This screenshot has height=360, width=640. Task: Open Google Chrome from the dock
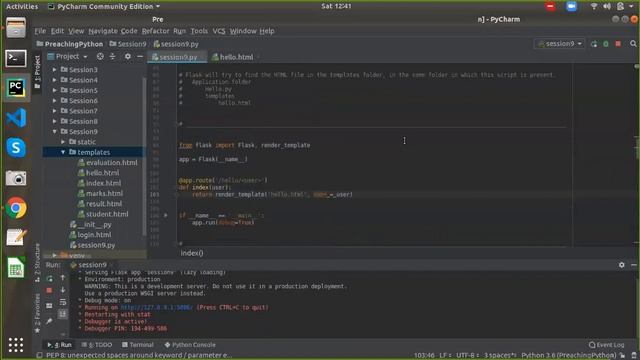tap(16, 208)
